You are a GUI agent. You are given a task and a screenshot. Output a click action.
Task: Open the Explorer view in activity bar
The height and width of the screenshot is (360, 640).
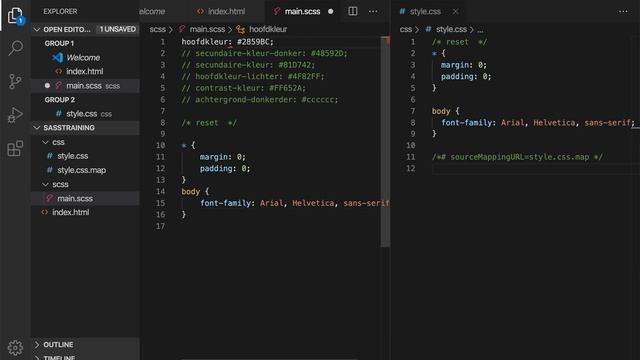click(x=15, y=16)
